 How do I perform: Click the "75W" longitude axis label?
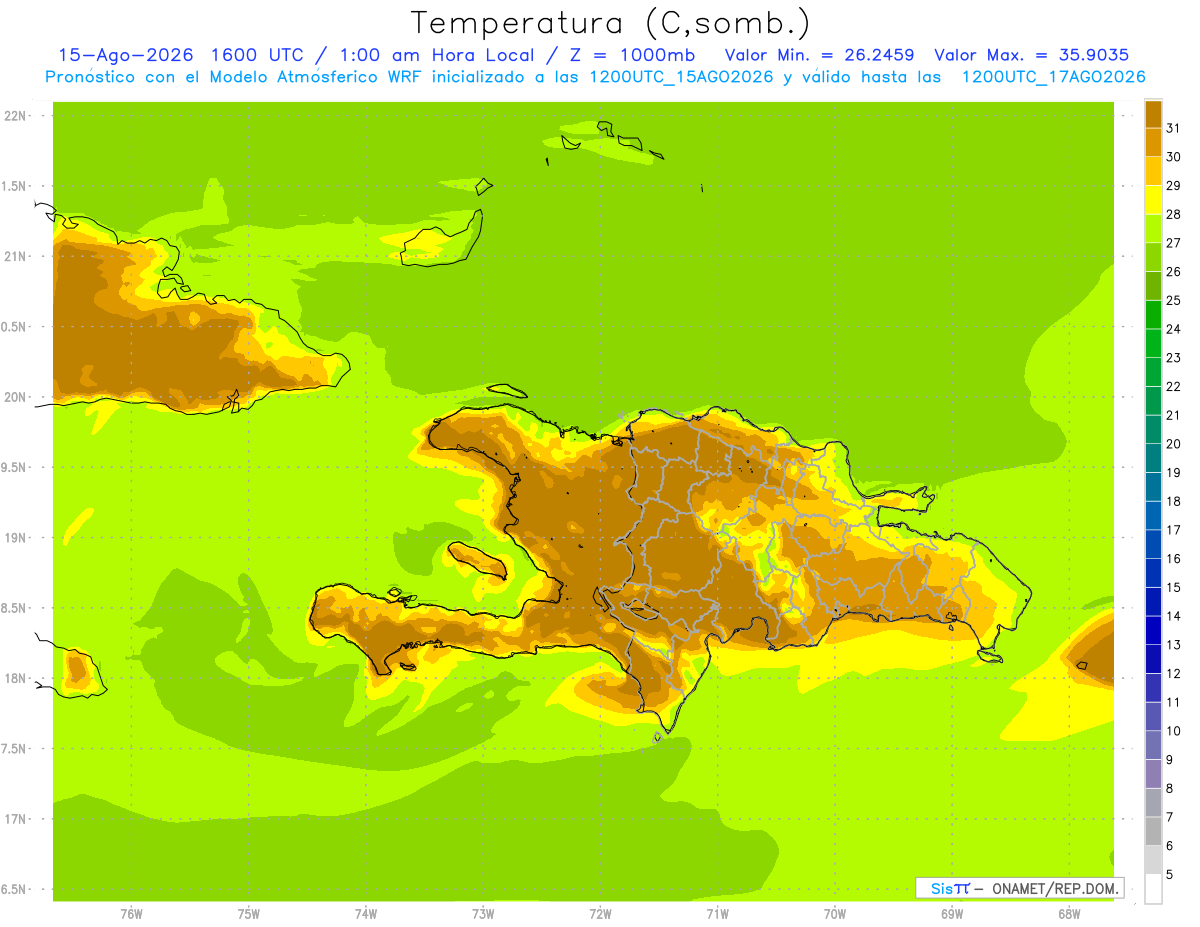[x=248, y=914]
